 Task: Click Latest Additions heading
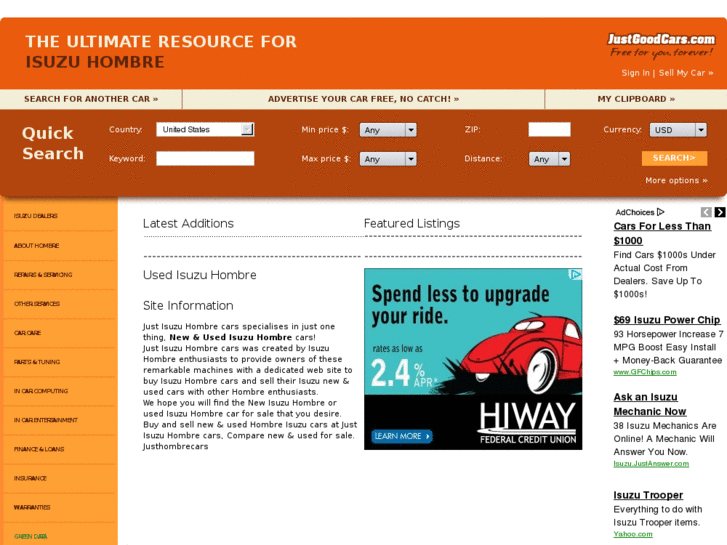click(x=188, y=224)
